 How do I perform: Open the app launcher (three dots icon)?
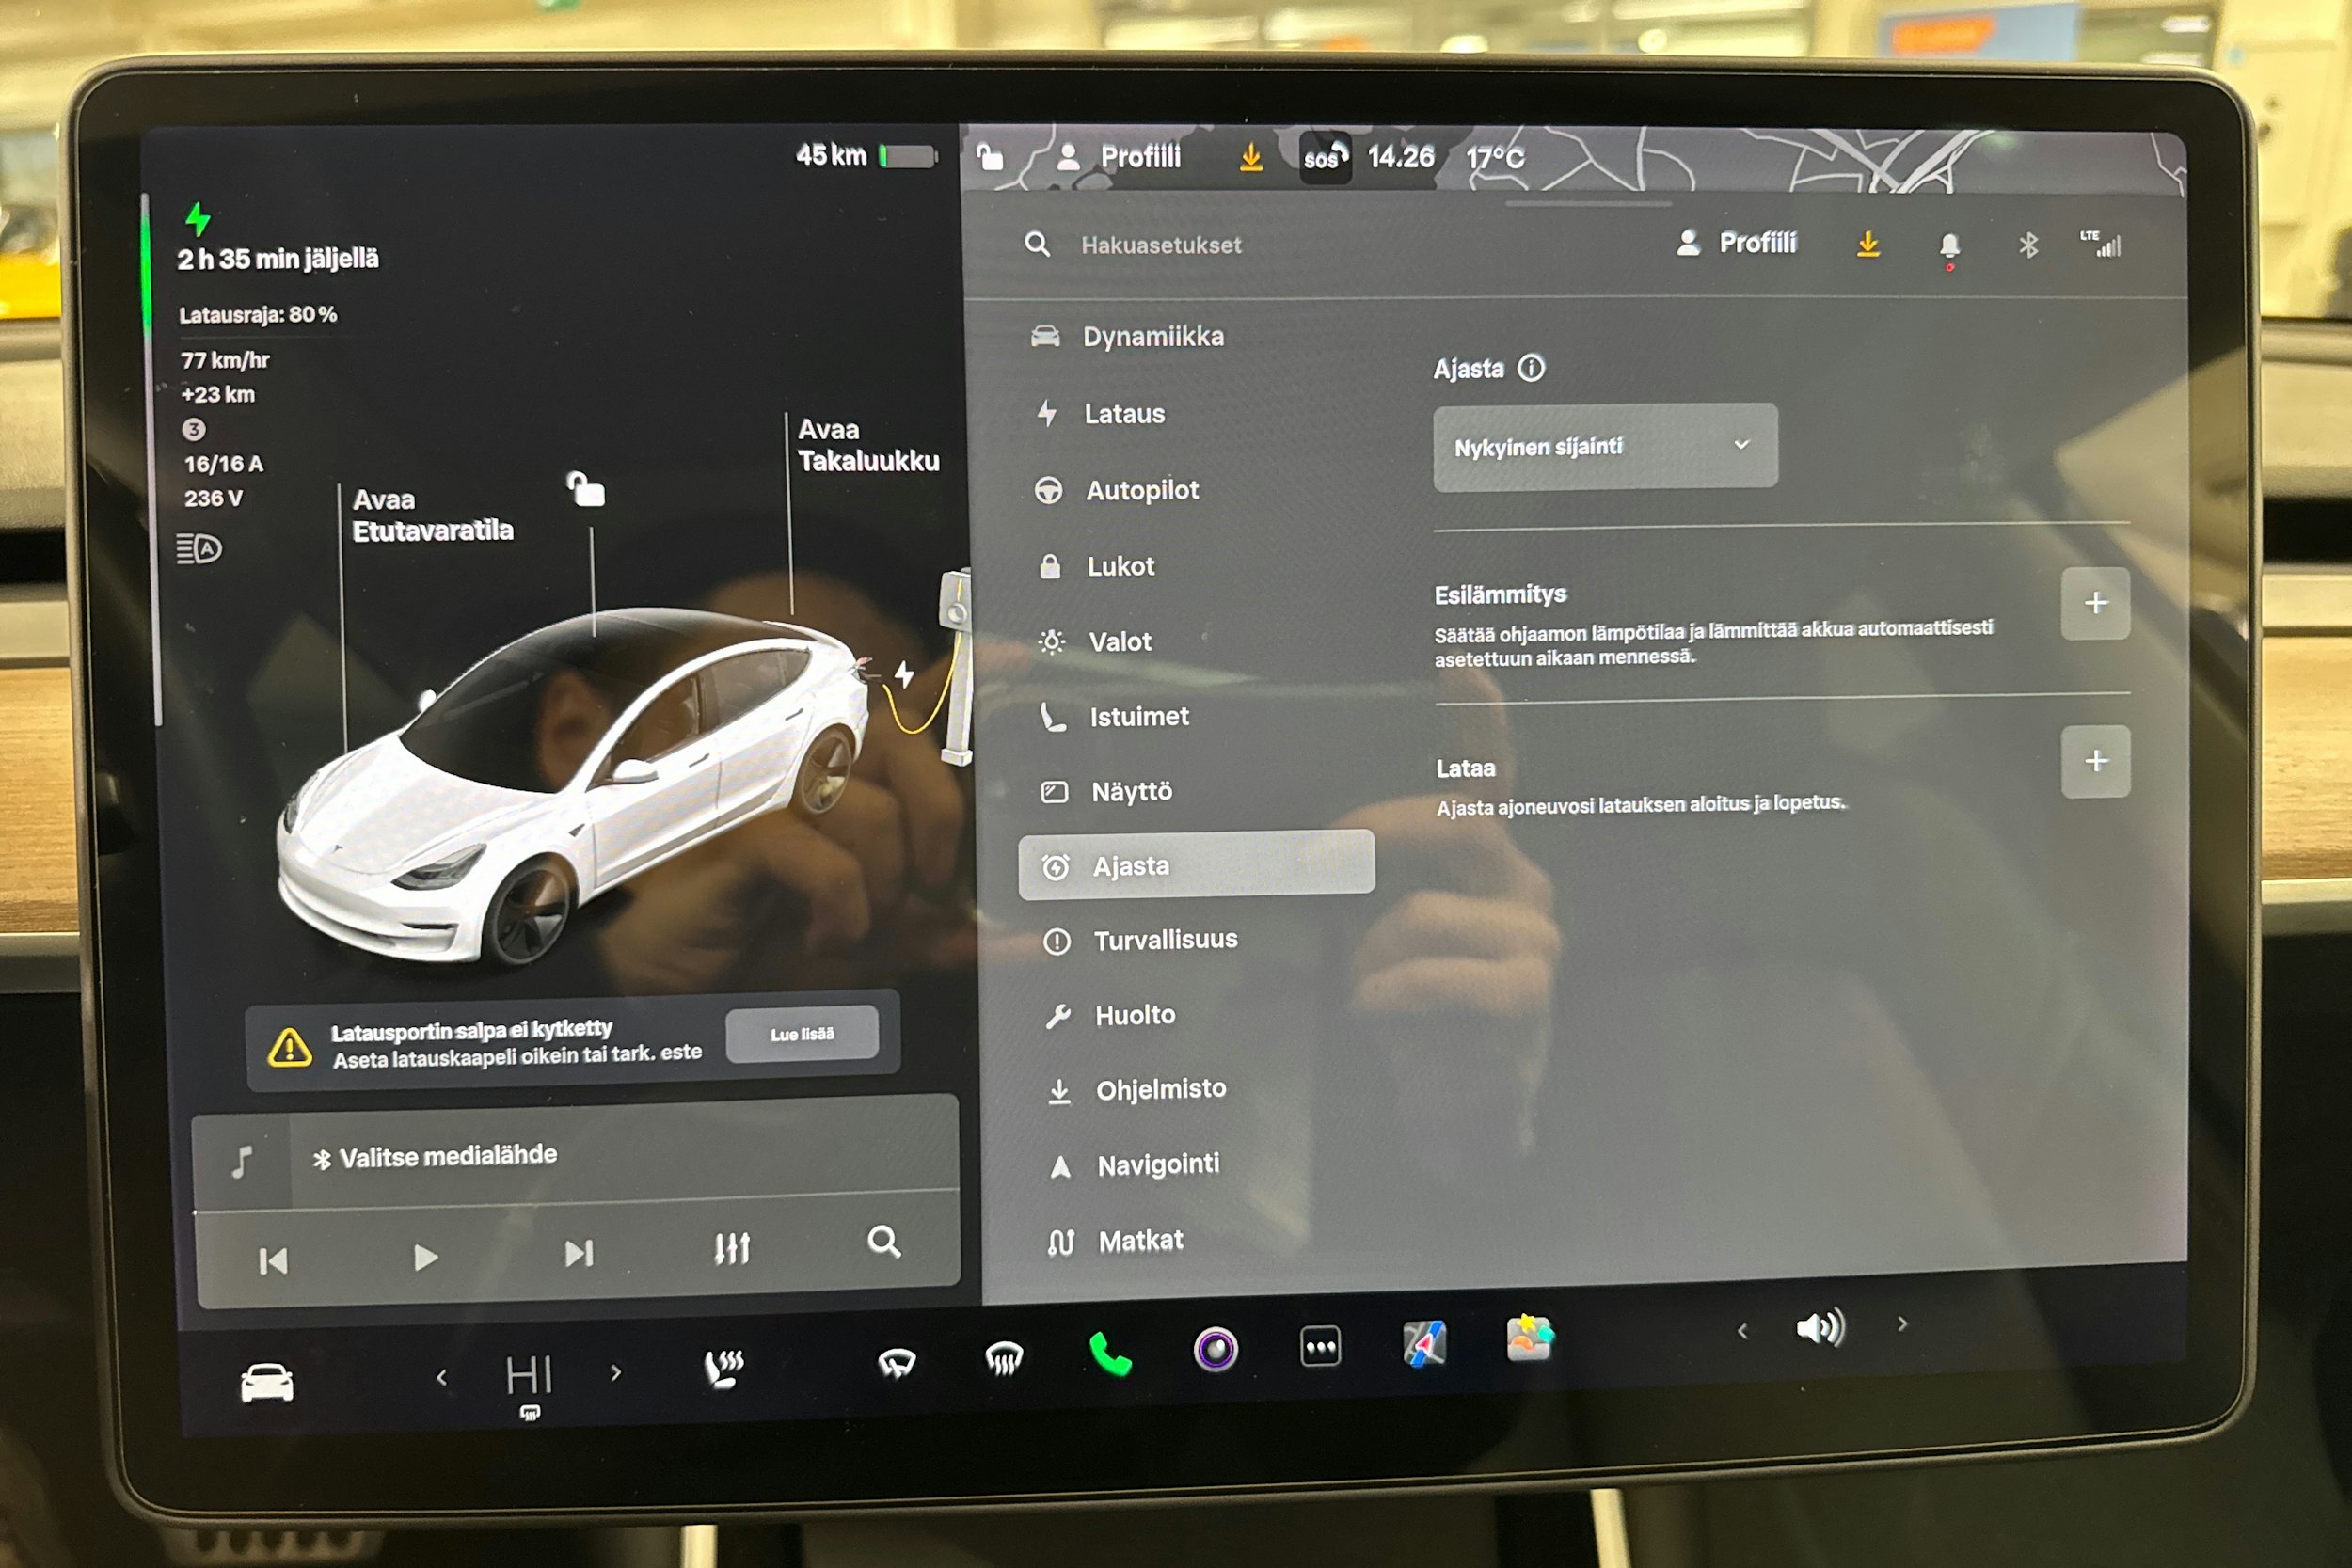coord(1321,1345)
